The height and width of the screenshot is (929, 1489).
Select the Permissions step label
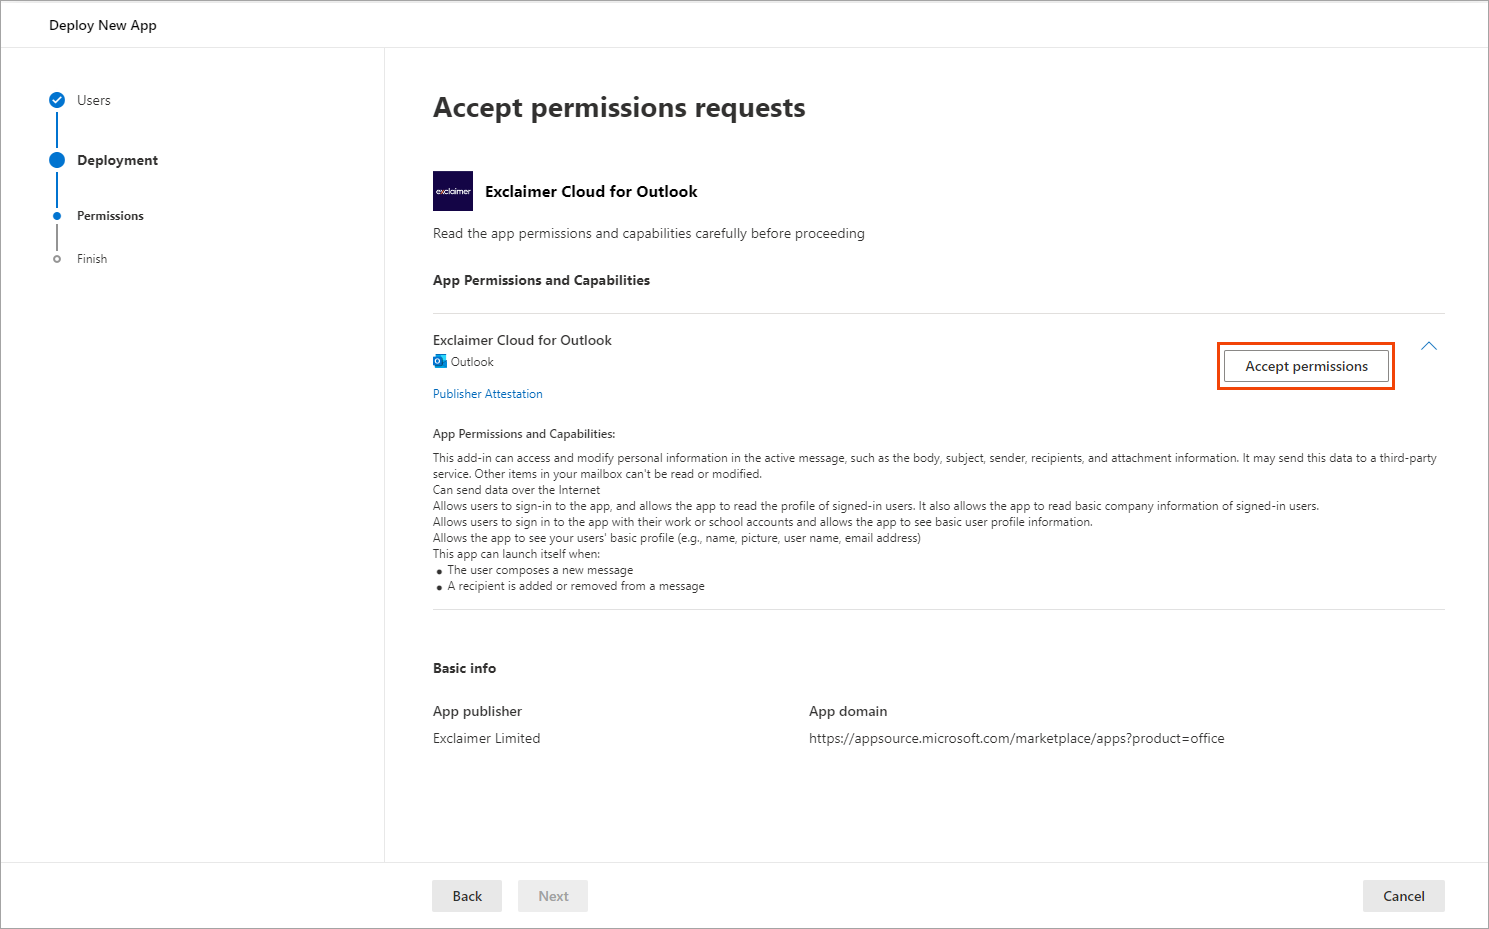pos(110,216)
